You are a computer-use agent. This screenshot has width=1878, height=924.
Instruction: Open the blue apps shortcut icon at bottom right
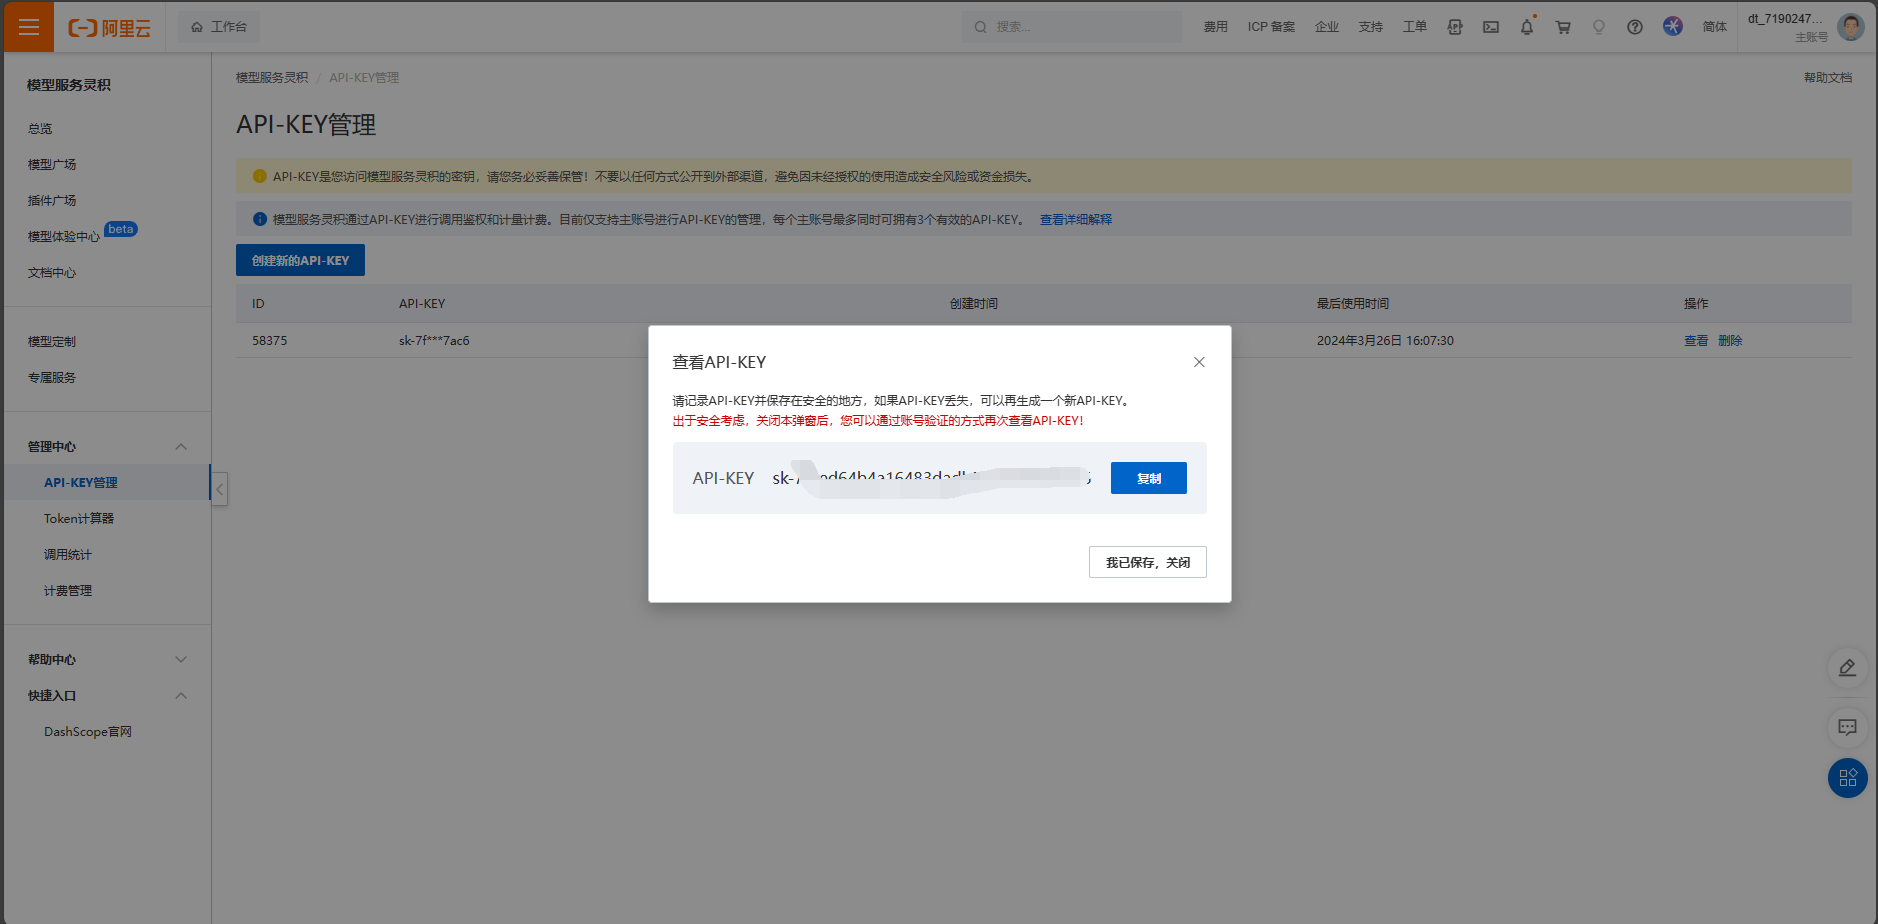(1848, 778)
